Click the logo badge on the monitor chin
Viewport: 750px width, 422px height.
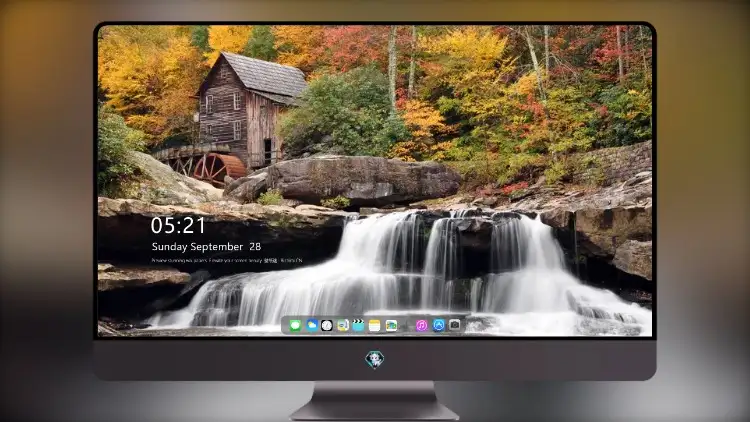pyautogui.click(x=375, y=359)
